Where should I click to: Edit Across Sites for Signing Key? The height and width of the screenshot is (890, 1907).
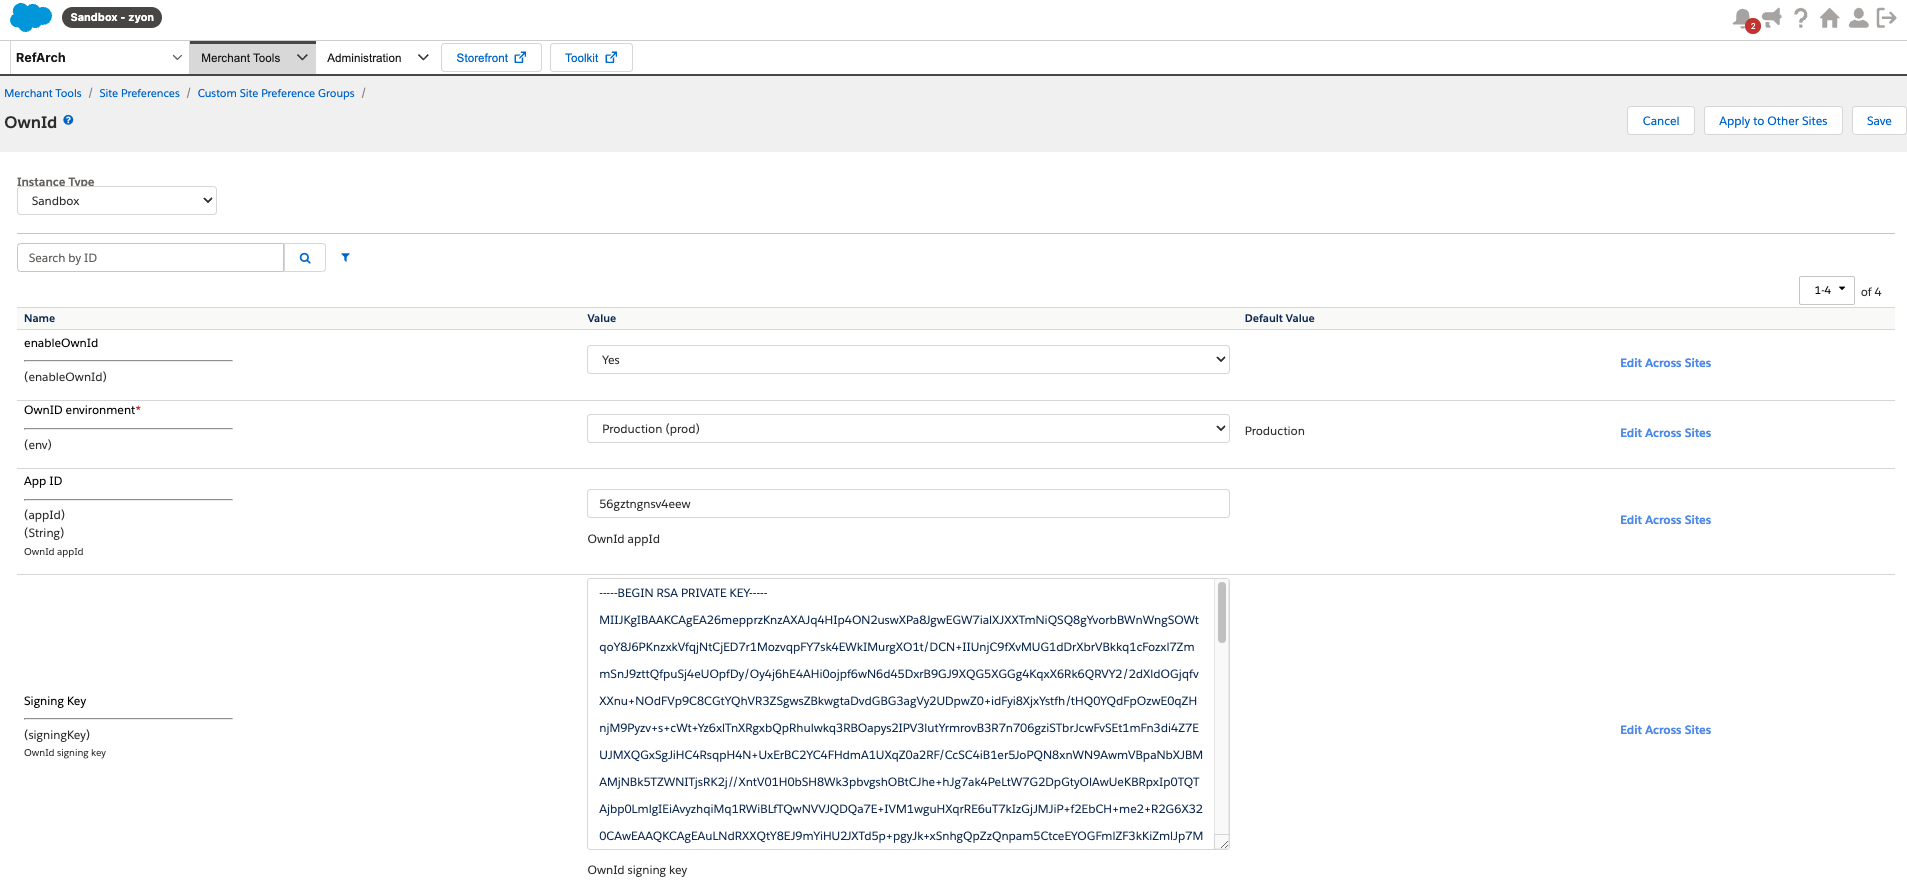coord(1665,730)
